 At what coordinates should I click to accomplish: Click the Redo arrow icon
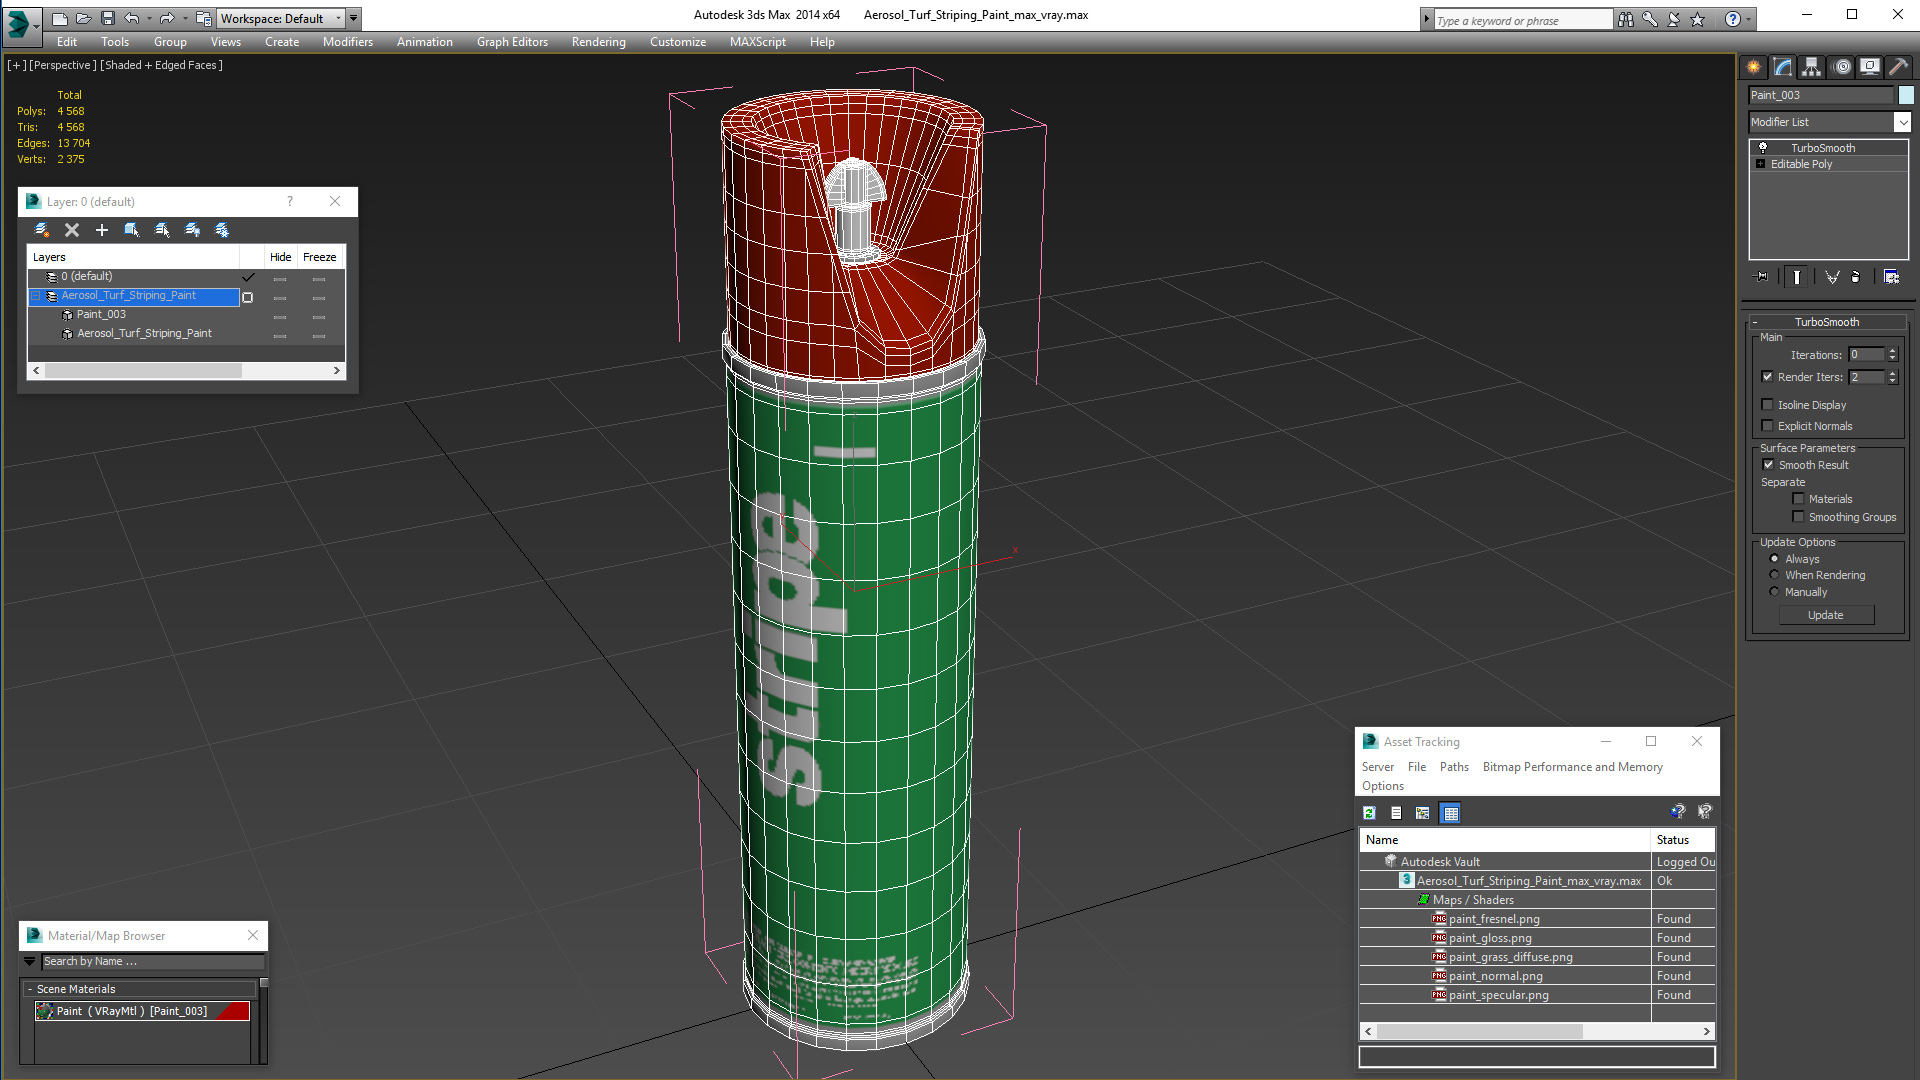[x=167, y=18]
